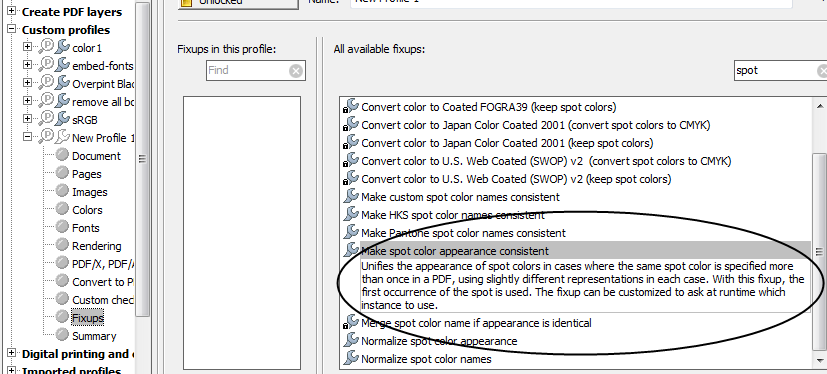Viewport: 827px width, 374px height.
Task: Click locked wrench icon for Coated FOGRA39 fixup
Action: point(350,106)
